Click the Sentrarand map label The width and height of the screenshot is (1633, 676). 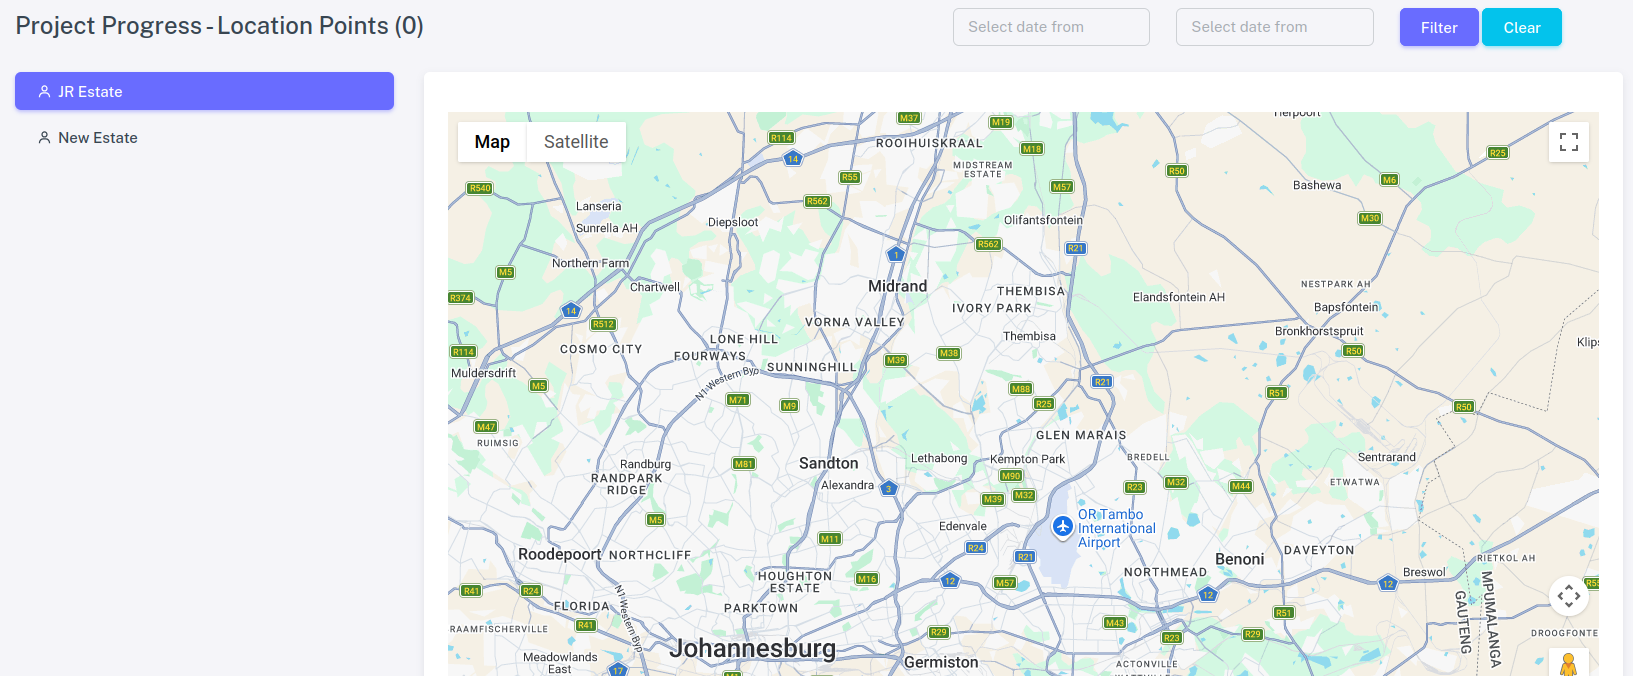click(1387, 457)
